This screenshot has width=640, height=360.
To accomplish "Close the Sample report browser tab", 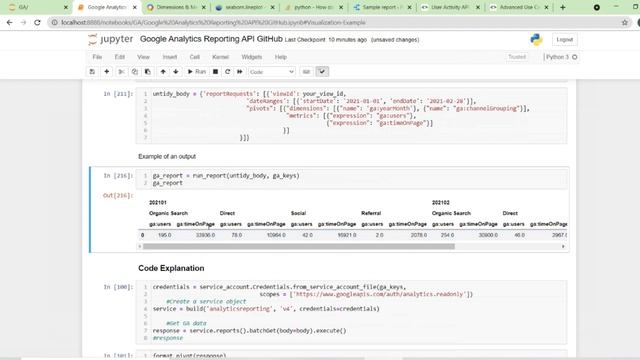I will point(409,7).
